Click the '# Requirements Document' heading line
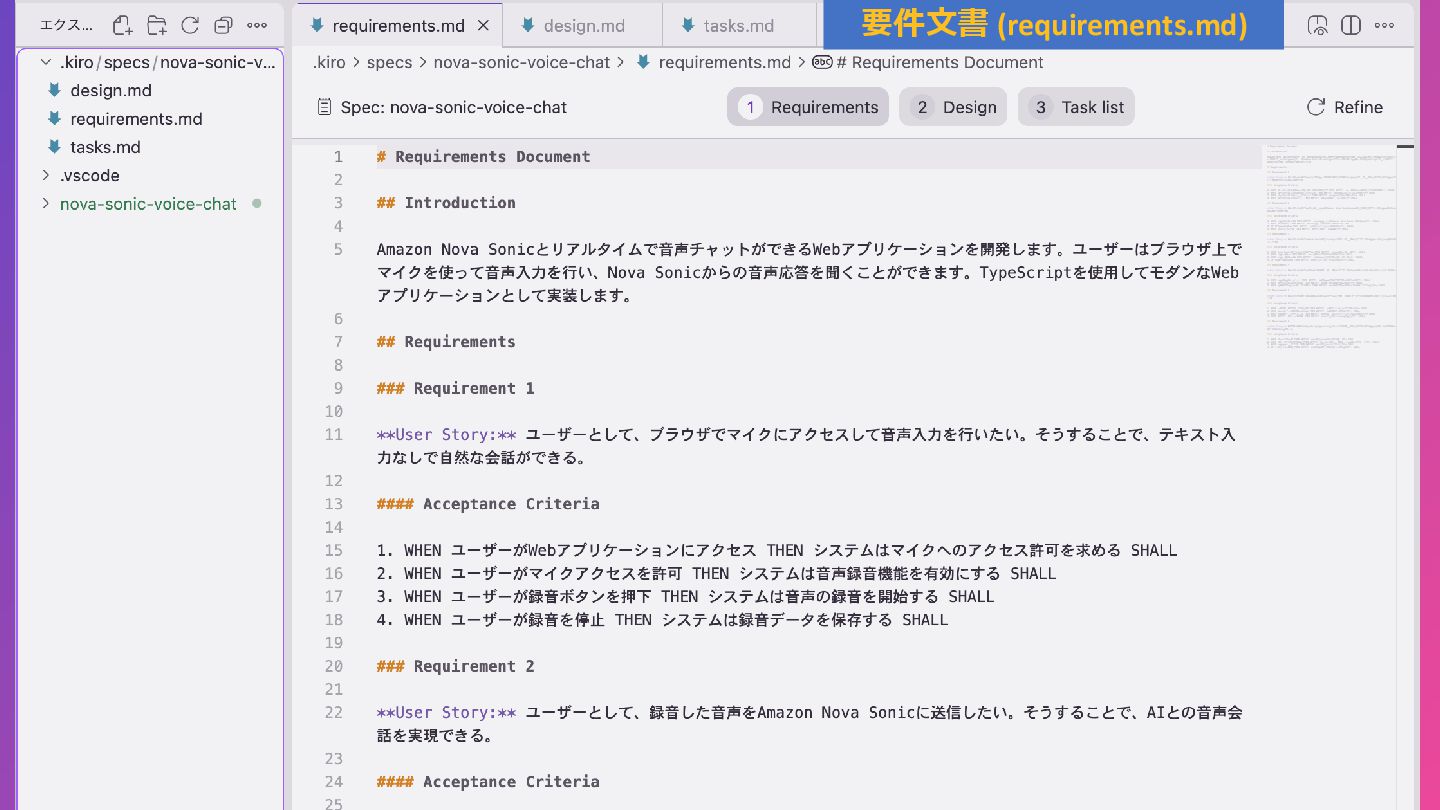This screenshot has height=810, width=1440. pos(483,156)
